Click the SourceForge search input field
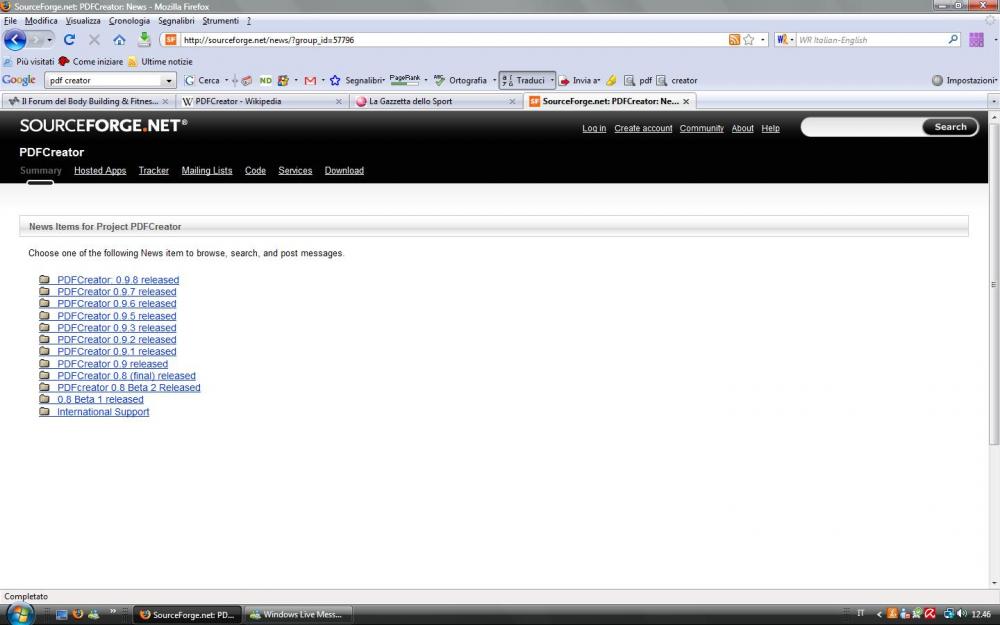The width and height of the screenshot is (1000, 625). pos(862,127)
